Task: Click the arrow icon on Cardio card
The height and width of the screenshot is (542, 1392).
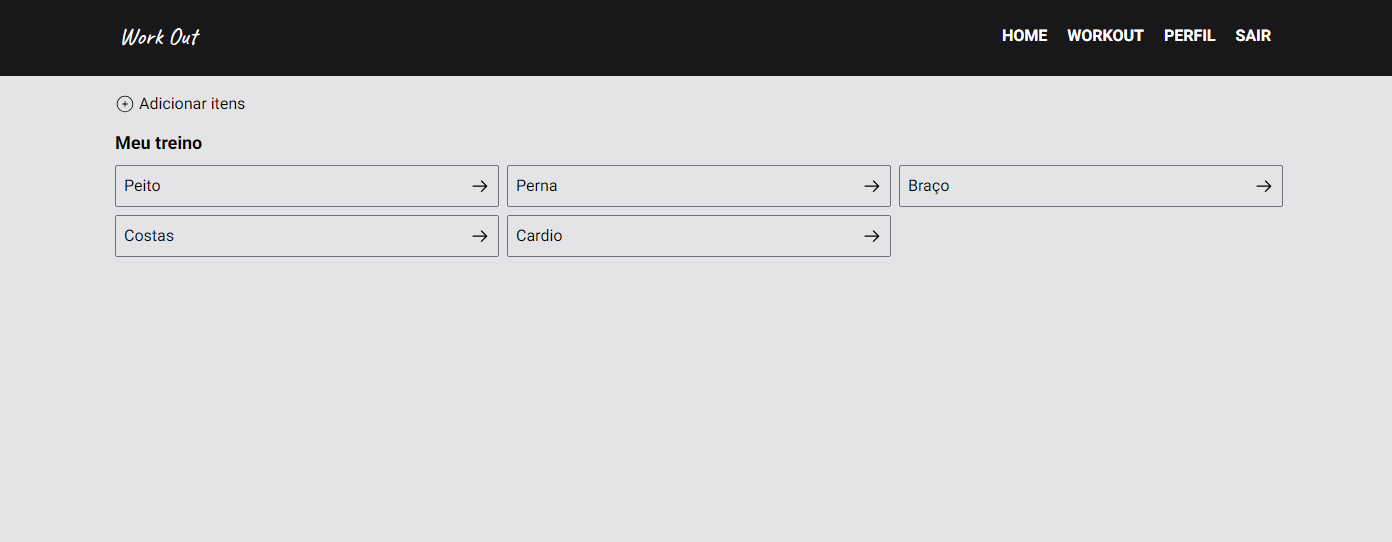Action: point(872,236)
